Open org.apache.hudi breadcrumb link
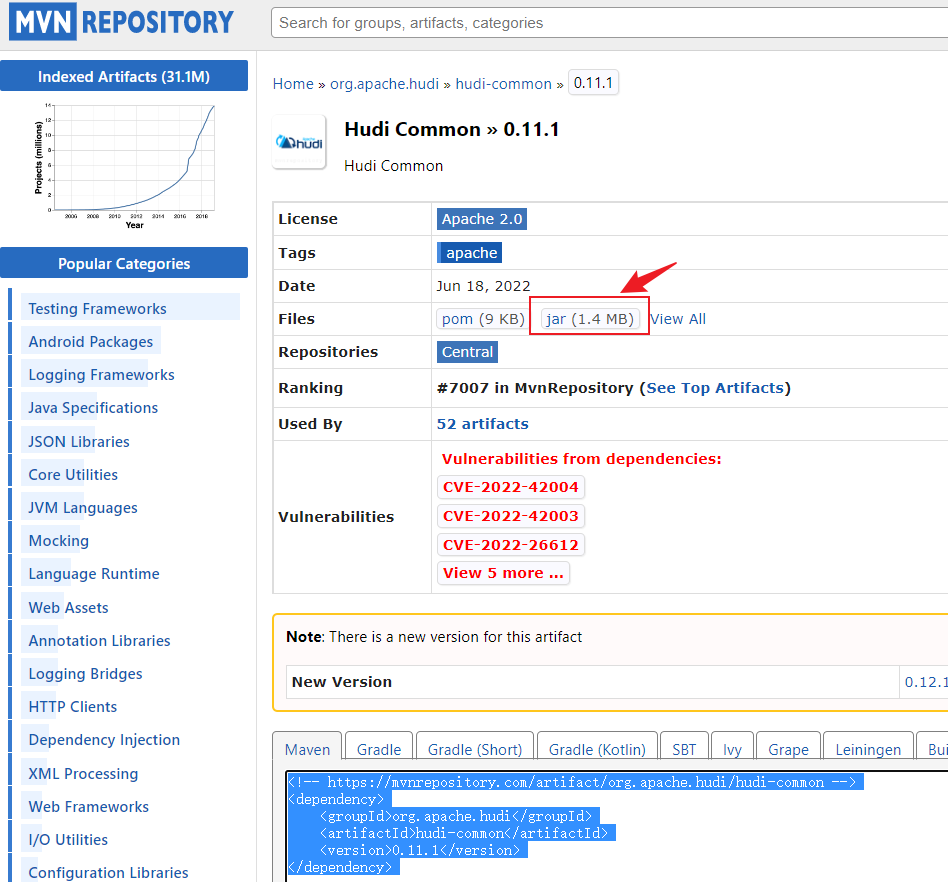948x882 pixels. coord(385,83)
